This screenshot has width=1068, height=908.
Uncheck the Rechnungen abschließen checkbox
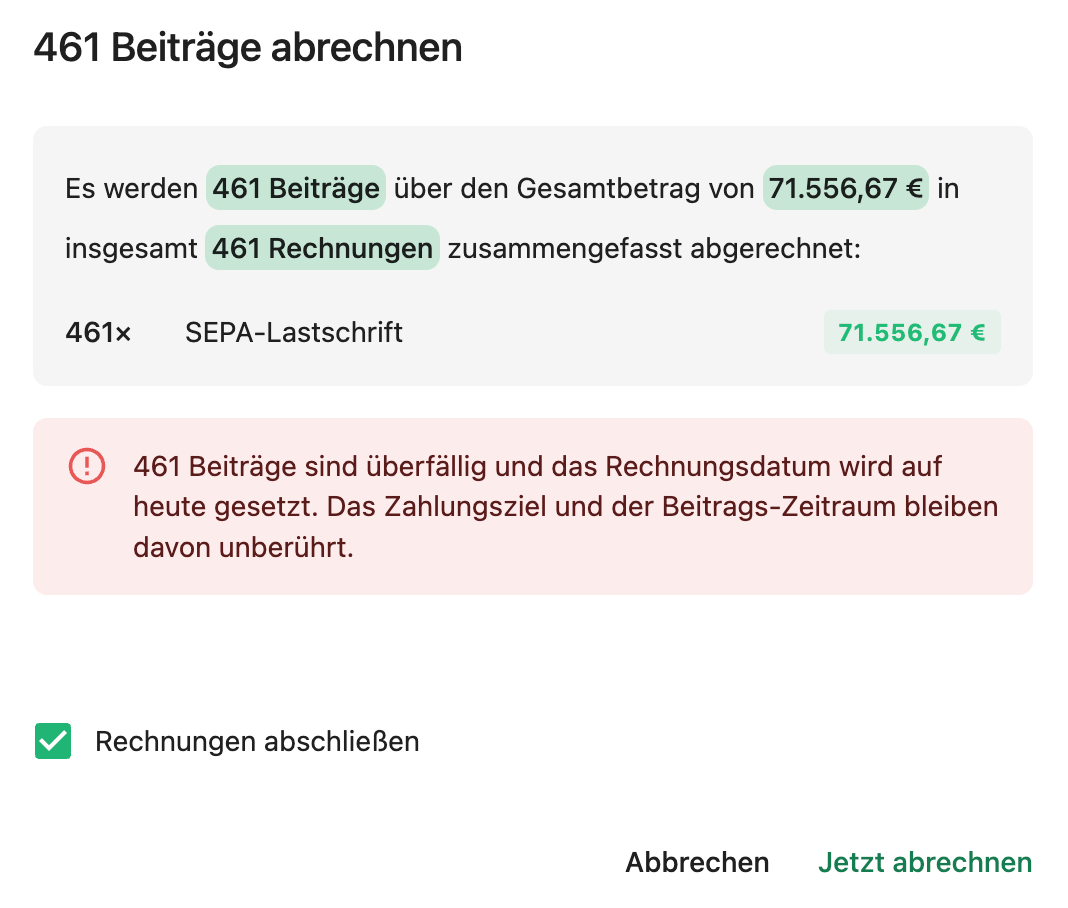[53, 740]
